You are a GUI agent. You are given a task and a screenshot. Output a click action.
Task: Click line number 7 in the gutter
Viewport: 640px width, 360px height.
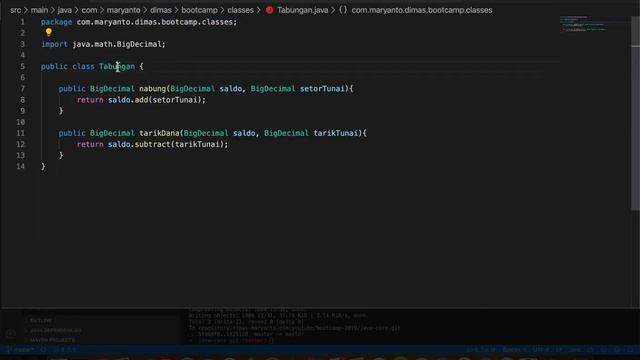(22, 89)
